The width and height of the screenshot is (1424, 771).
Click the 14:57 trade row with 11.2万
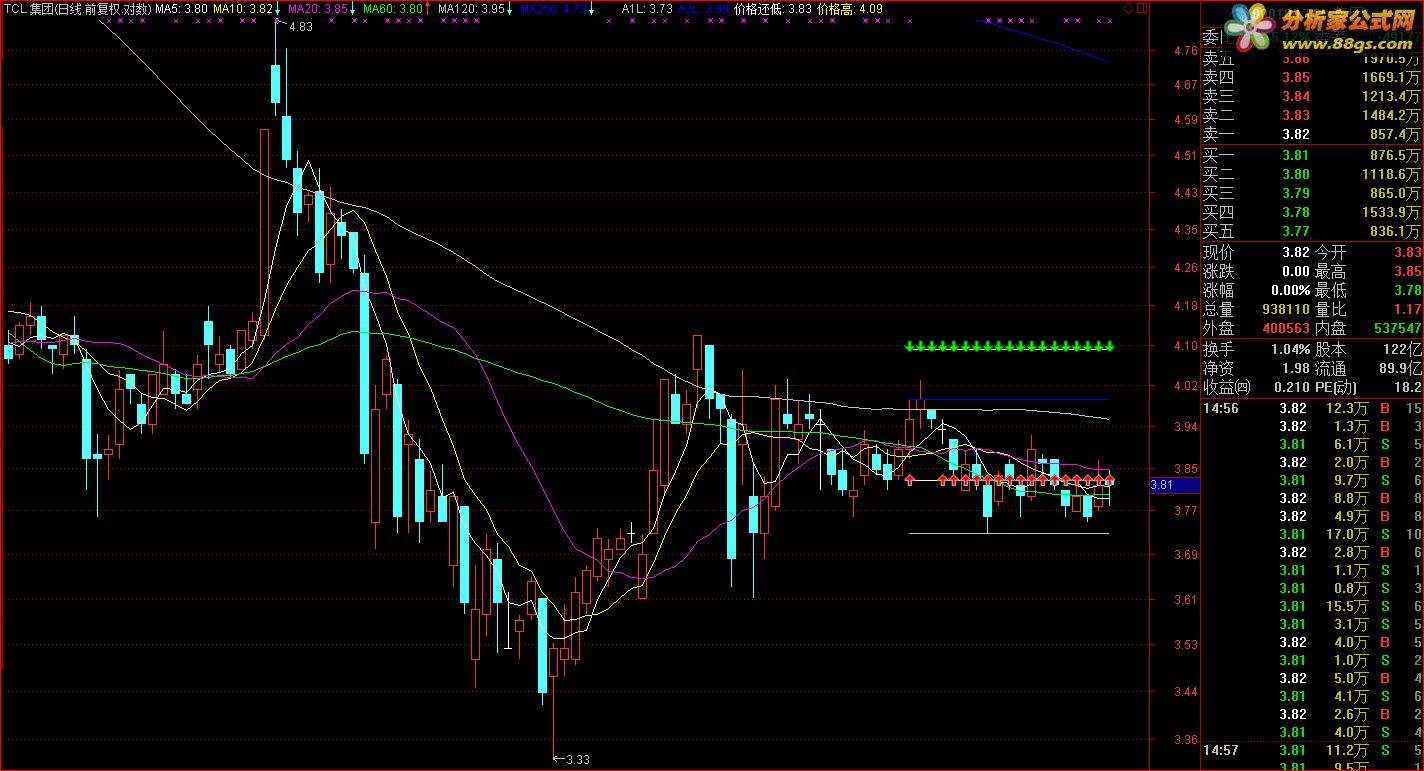1311,750
